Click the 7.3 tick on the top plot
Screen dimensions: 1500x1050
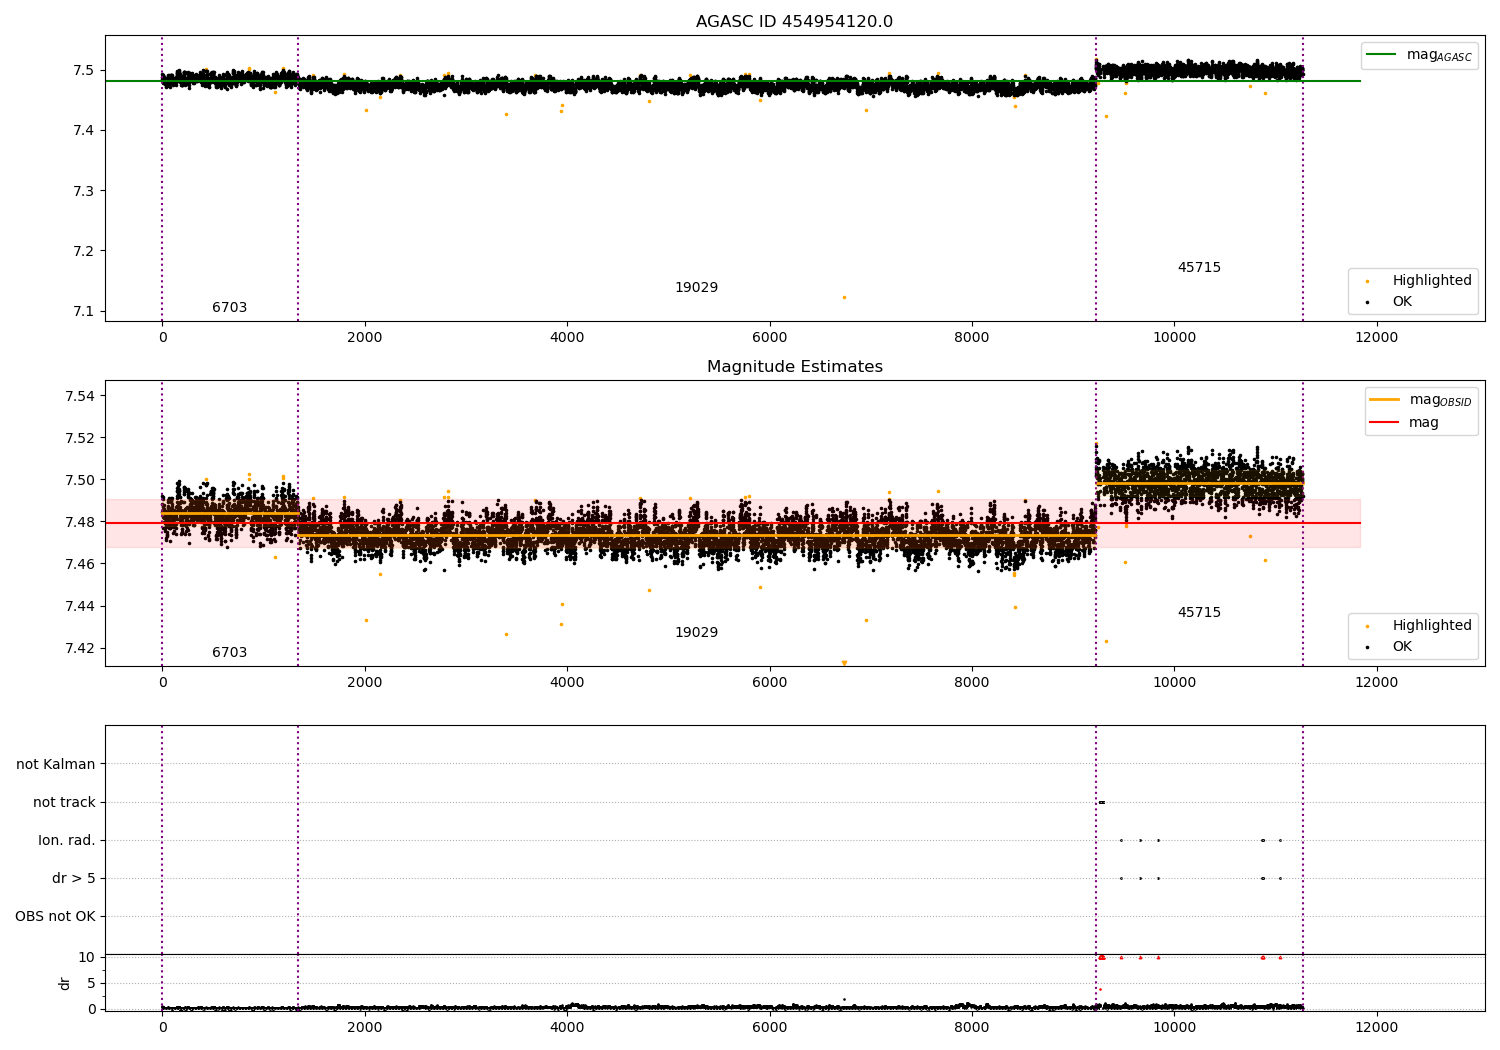click(x=84, y=191)
